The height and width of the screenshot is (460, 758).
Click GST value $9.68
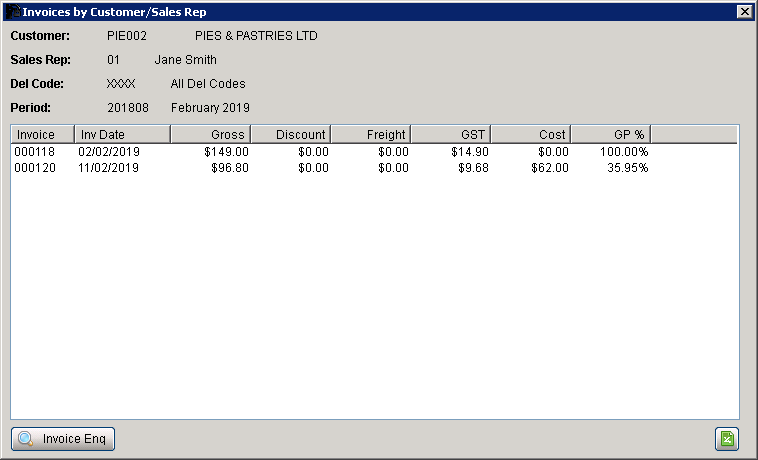[473, 168]
